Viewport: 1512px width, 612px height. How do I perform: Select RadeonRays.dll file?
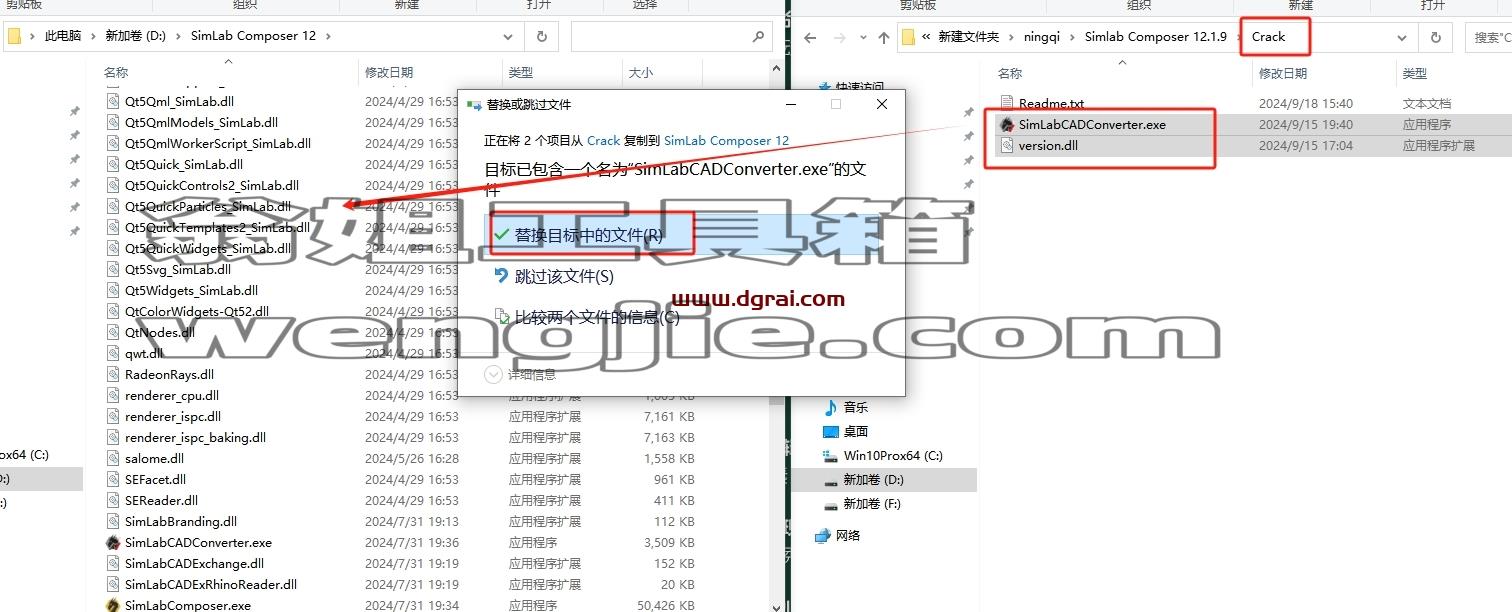point(169,375)
